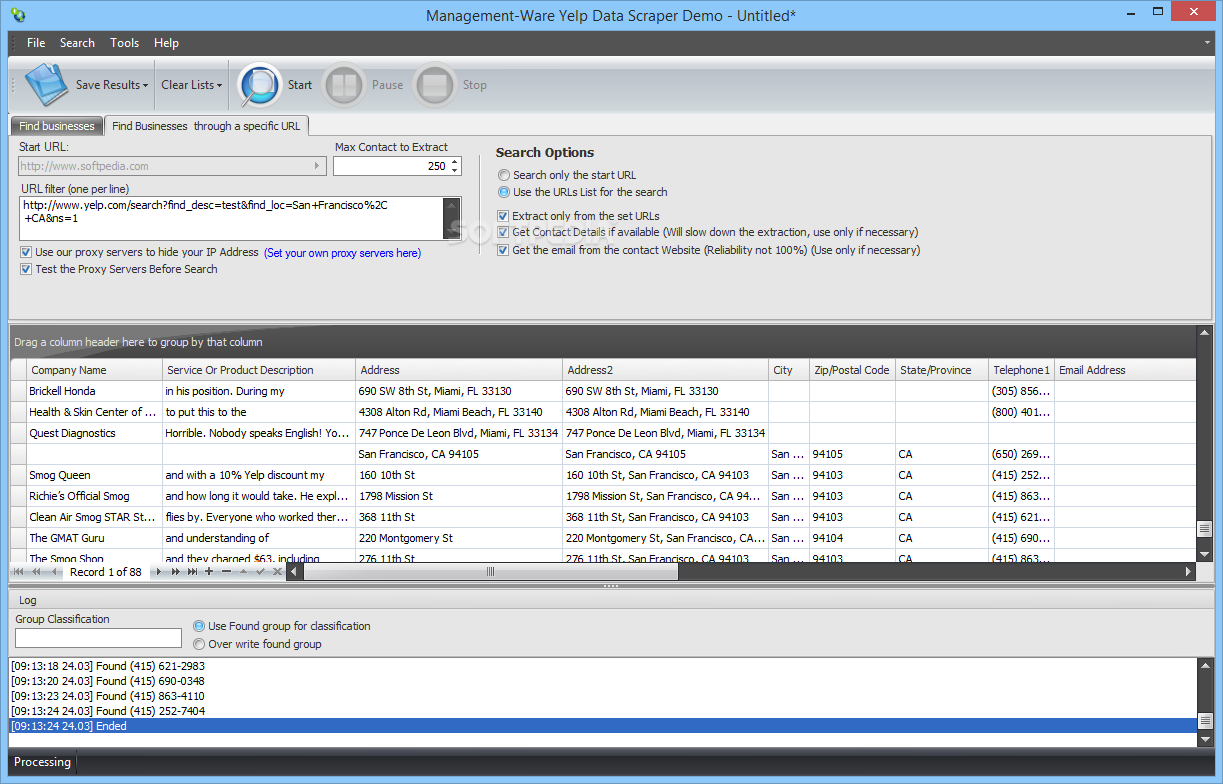Click the Email Address column header

pos(1125,370)
